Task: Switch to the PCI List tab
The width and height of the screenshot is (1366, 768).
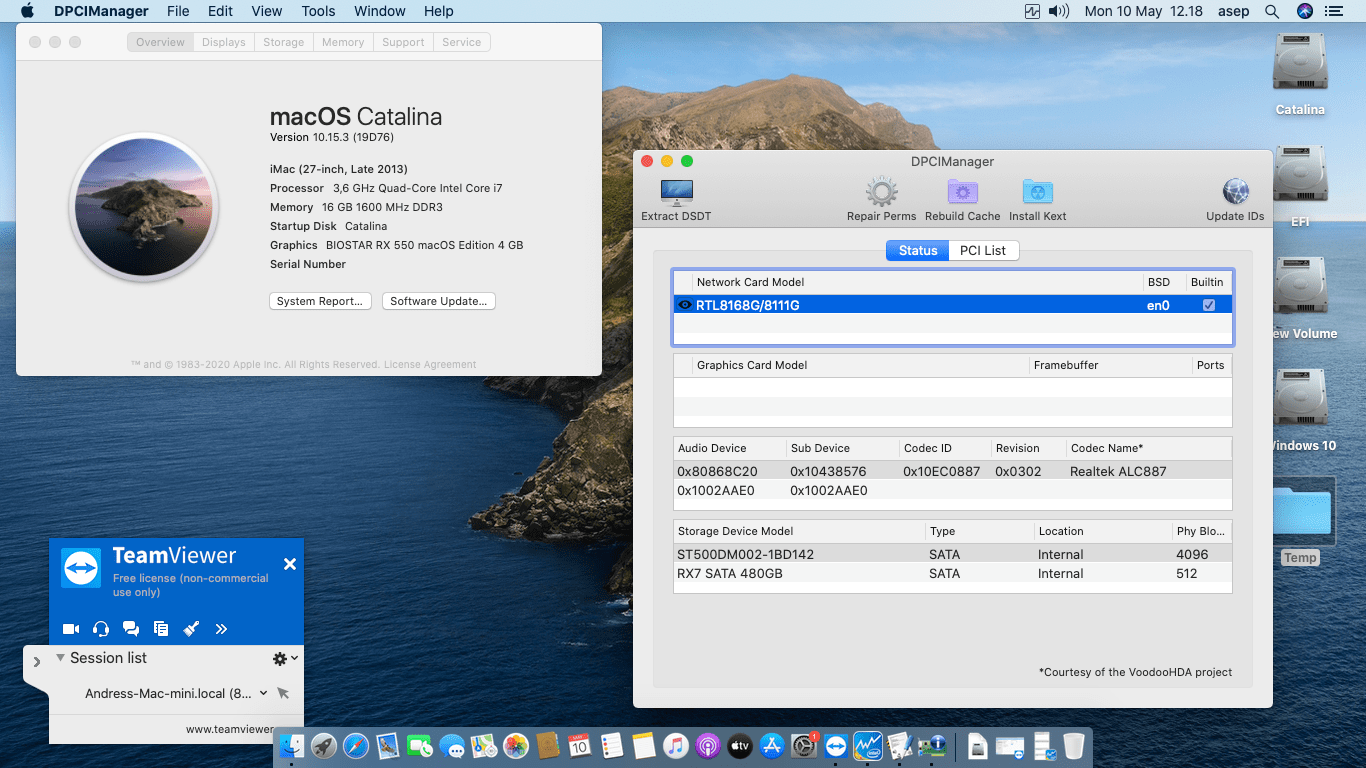Action: tap(983, 250)
